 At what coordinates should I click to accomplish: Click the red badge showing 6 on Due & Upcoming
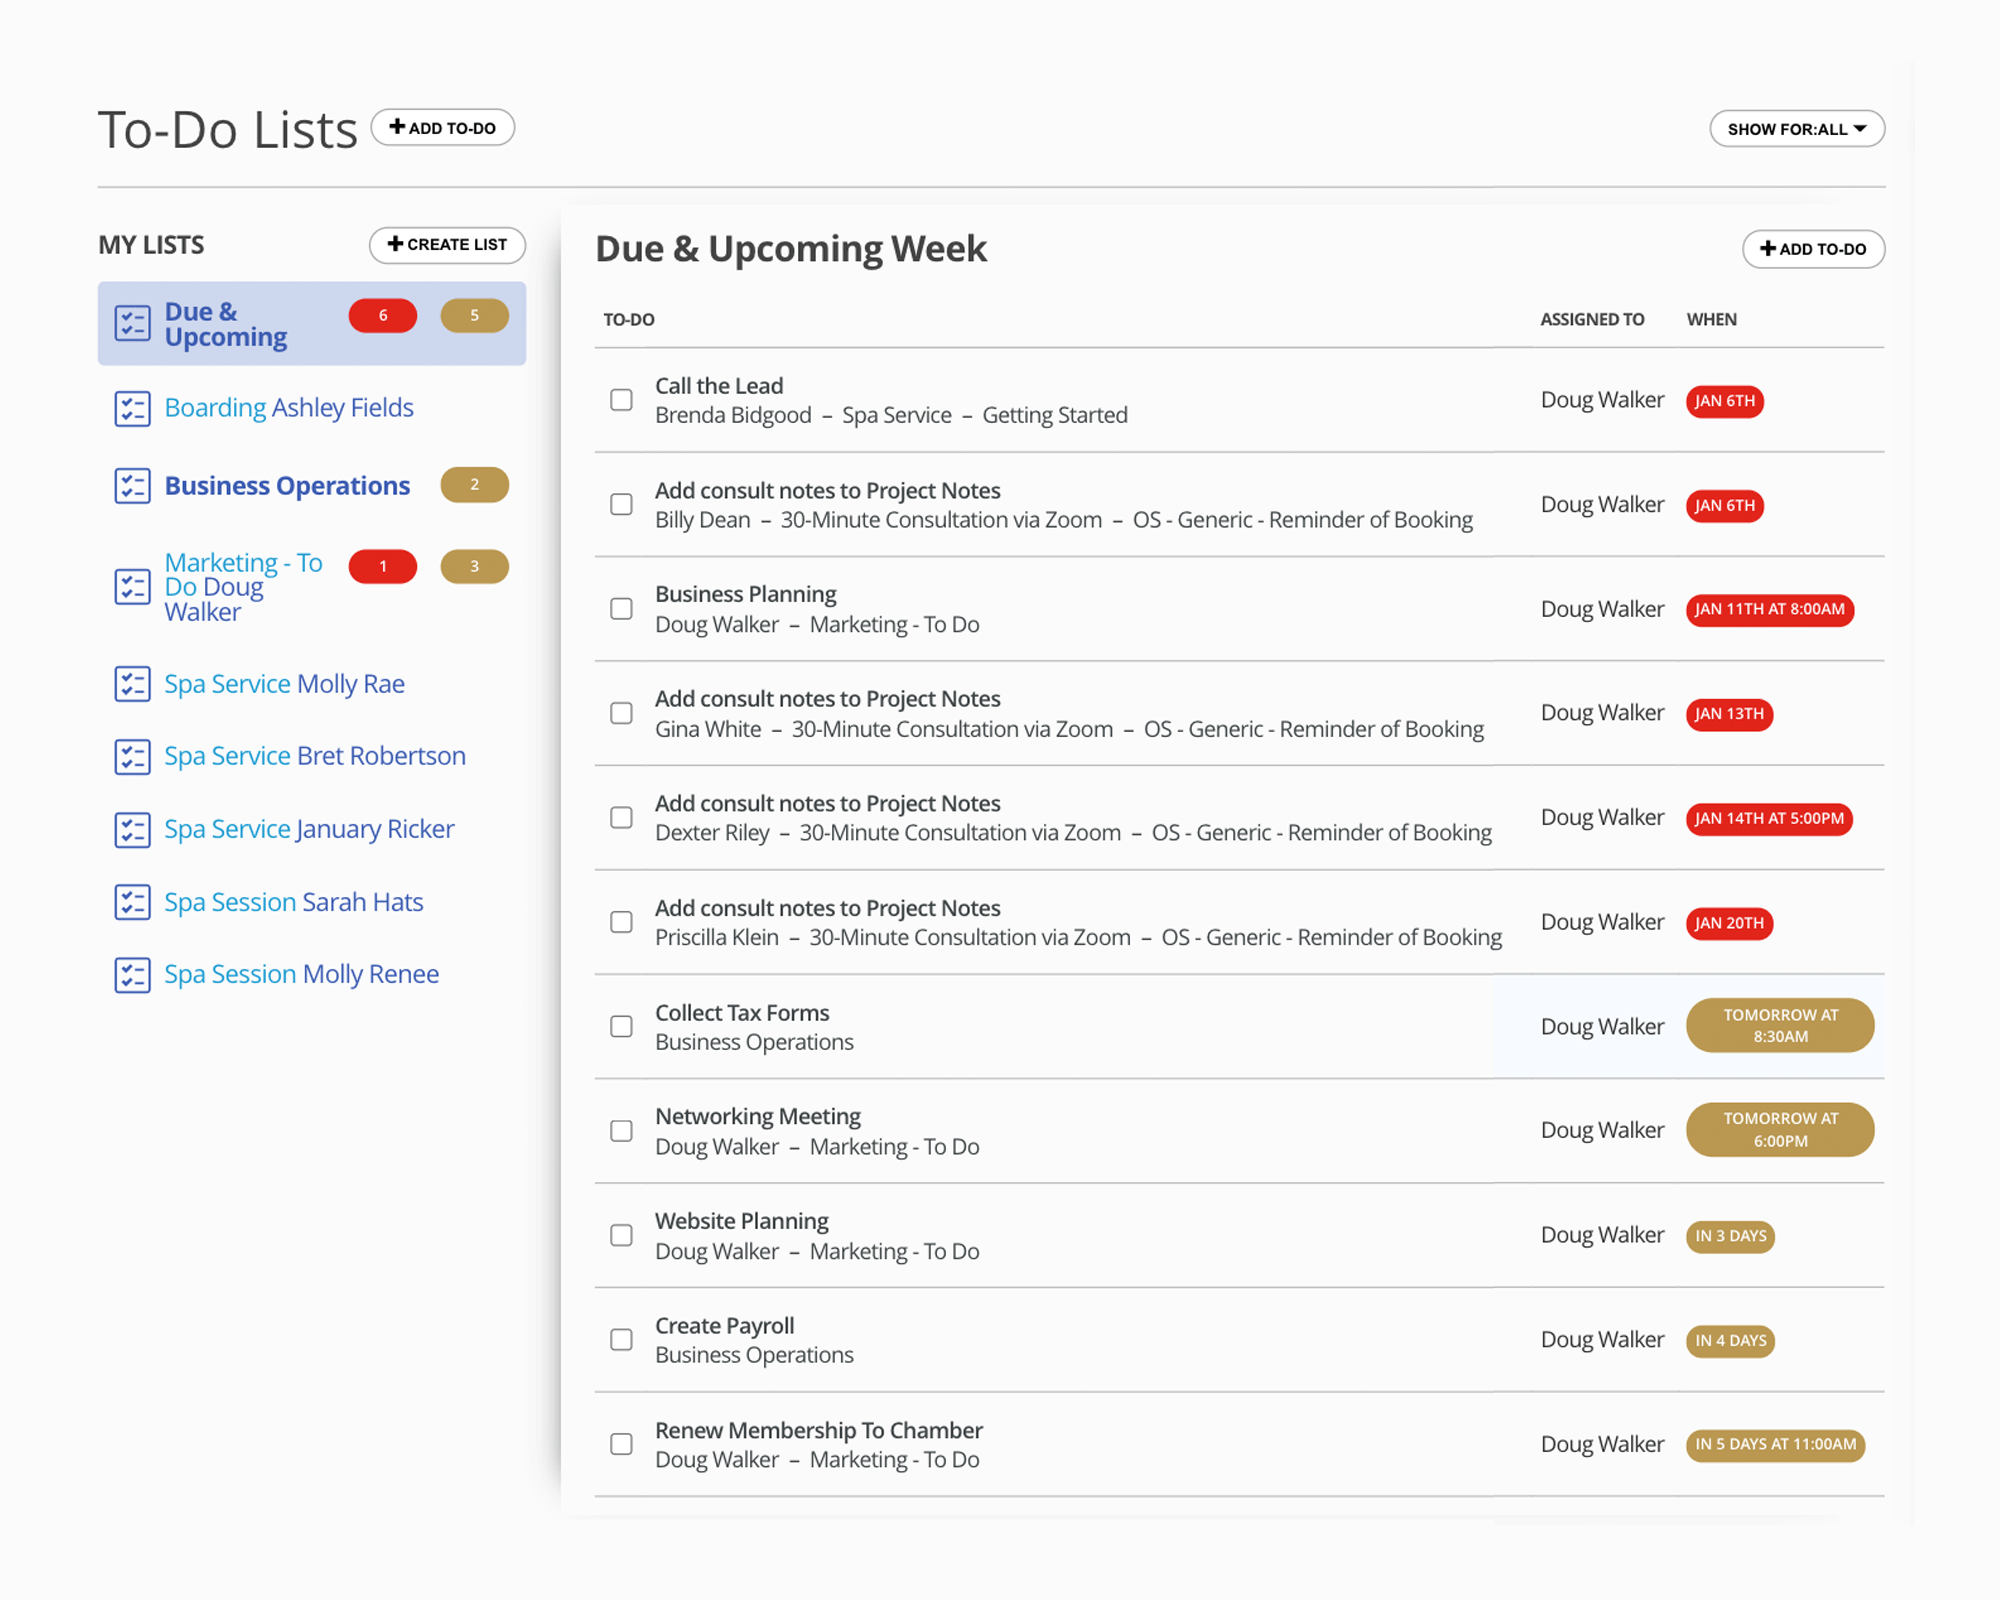[382, 315]
